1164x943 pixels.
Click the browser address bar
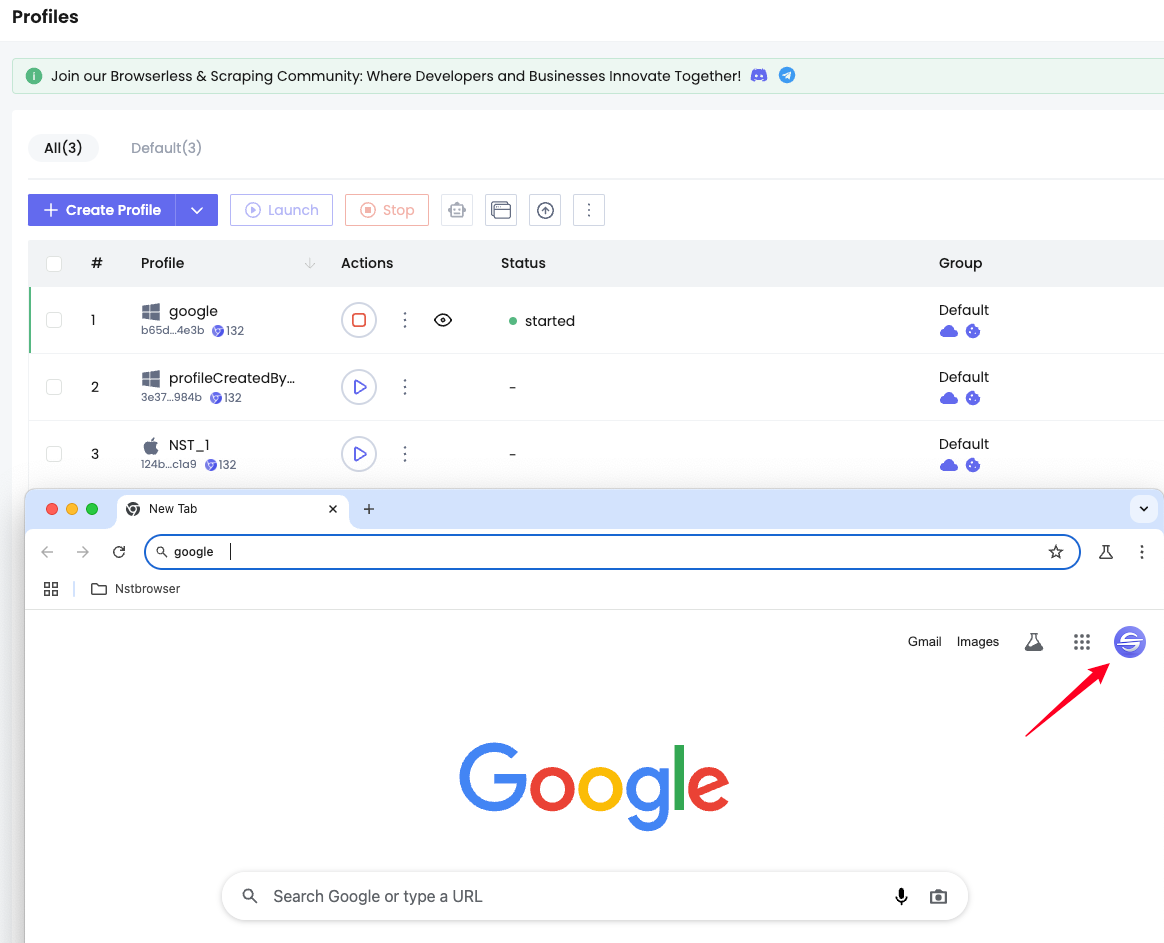click(612, 552)
